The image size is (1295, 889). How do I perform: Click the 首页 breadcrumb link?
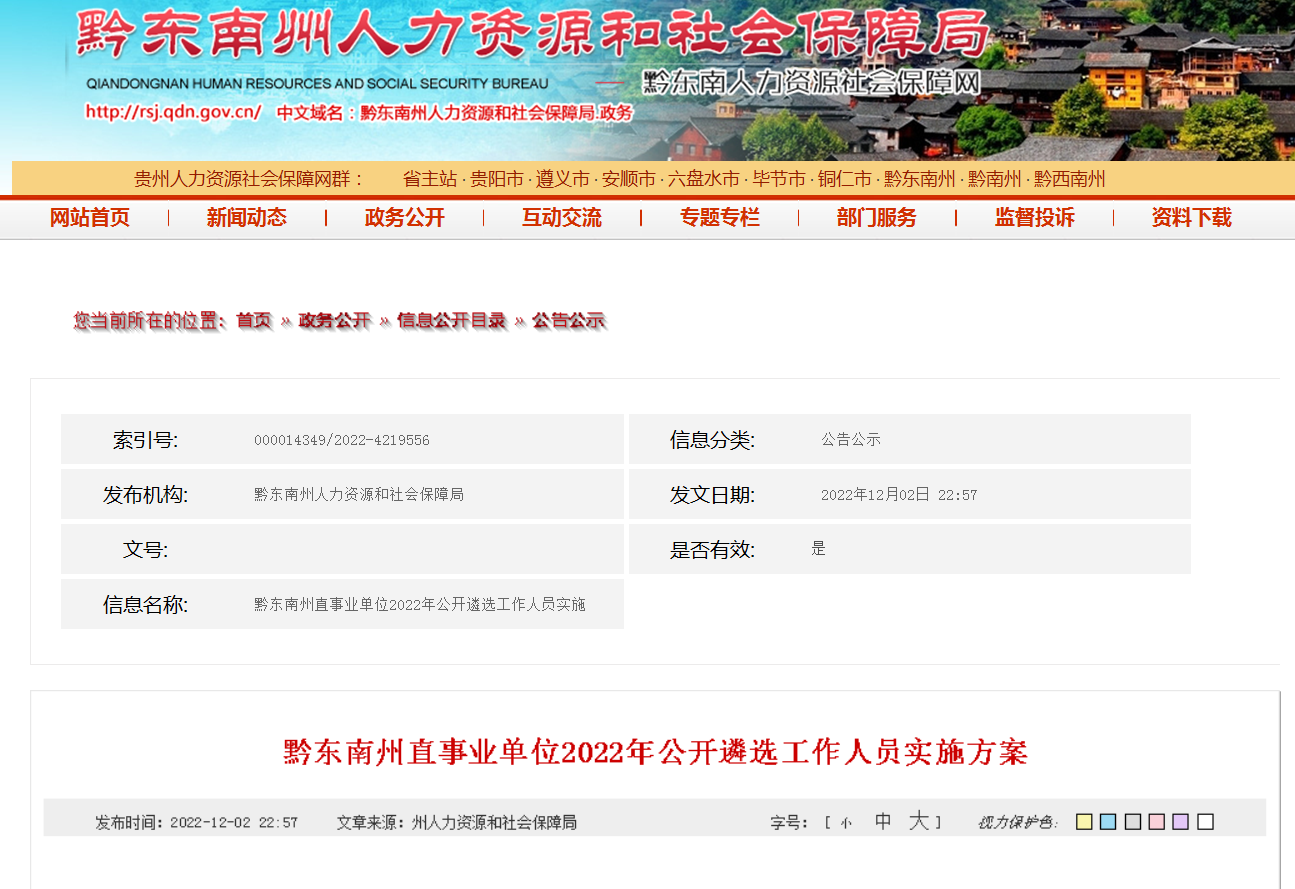[254, 321]
